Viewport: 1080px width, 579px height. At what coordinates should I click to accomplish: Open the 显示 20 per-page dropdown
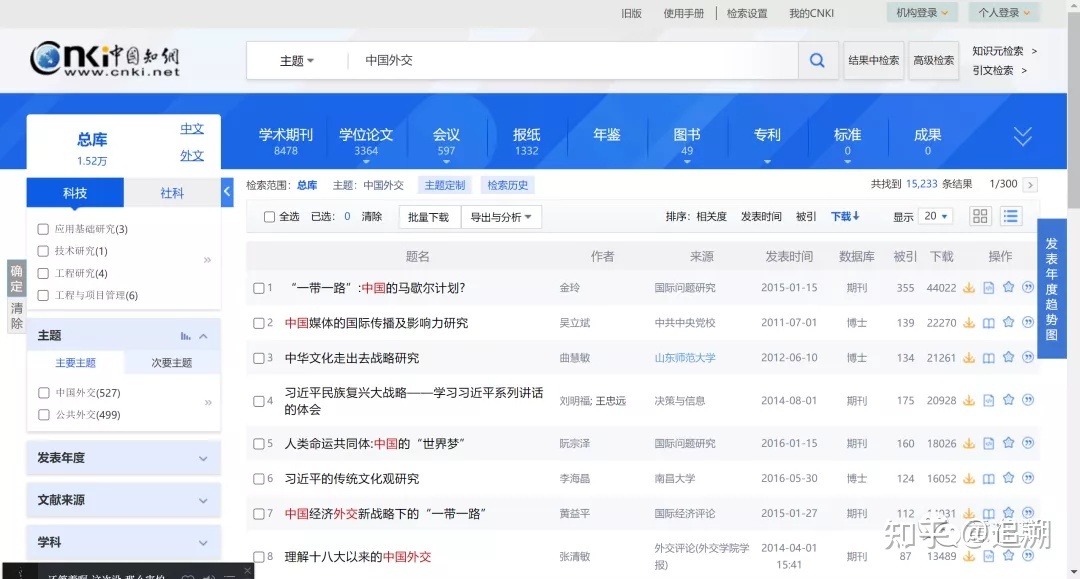coord(936,216)
